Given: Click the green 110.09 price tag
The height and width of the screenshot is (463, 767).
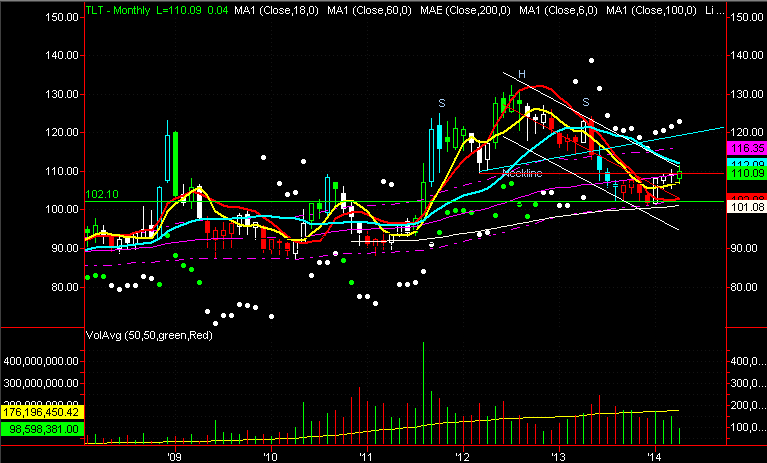Looking at the screenshot, I should point(747,173).
